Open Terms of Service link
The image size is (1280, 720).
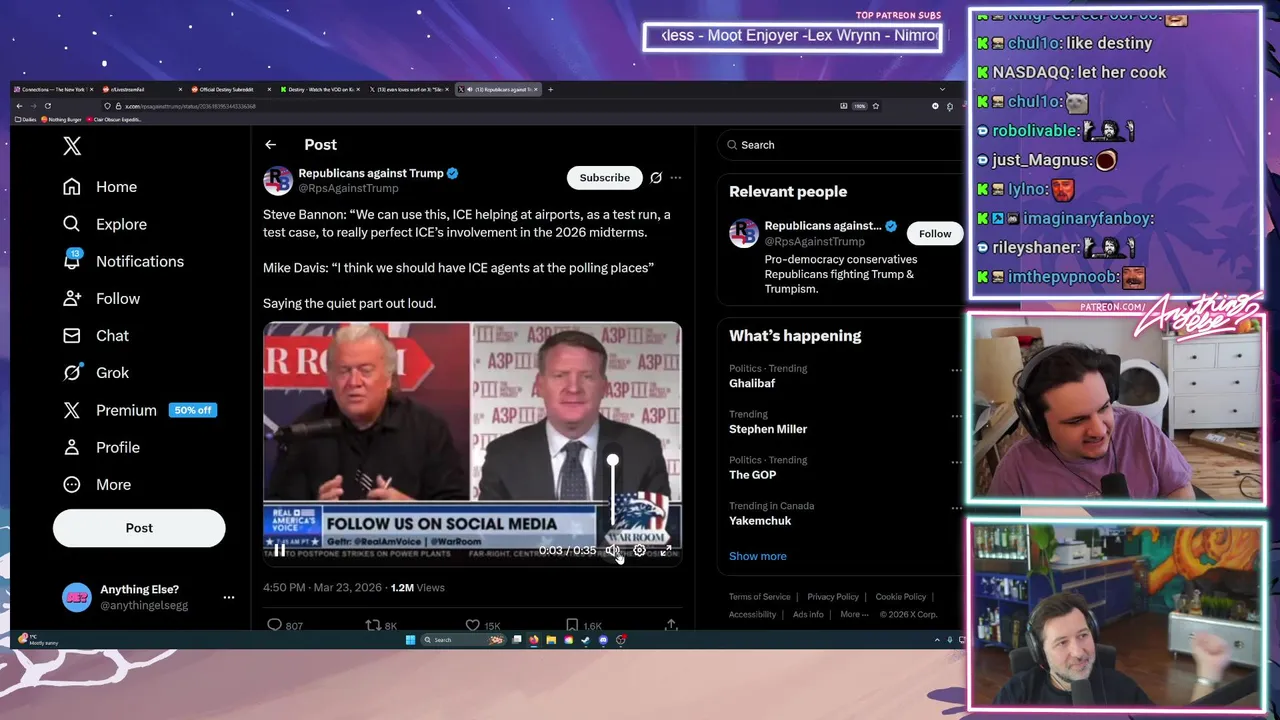(759, 597)
